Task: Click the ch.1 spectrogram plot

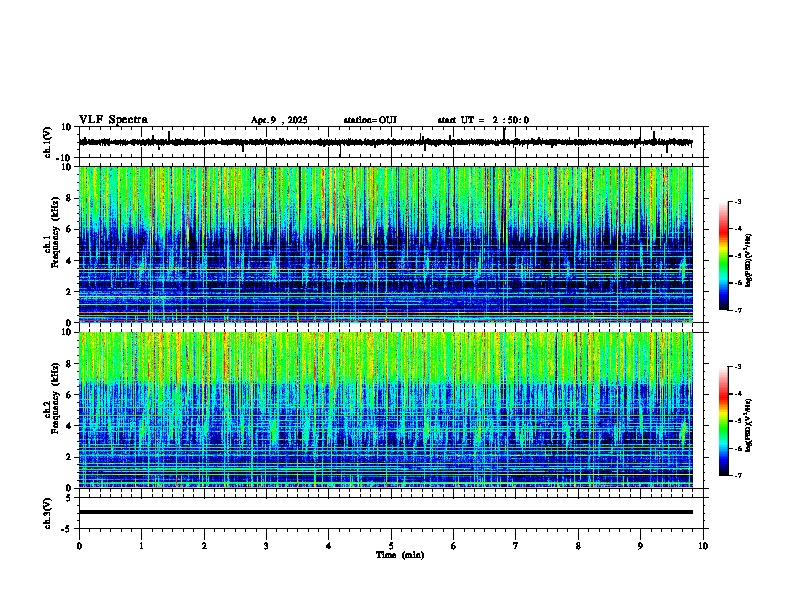Action: (x=386, y=244)
